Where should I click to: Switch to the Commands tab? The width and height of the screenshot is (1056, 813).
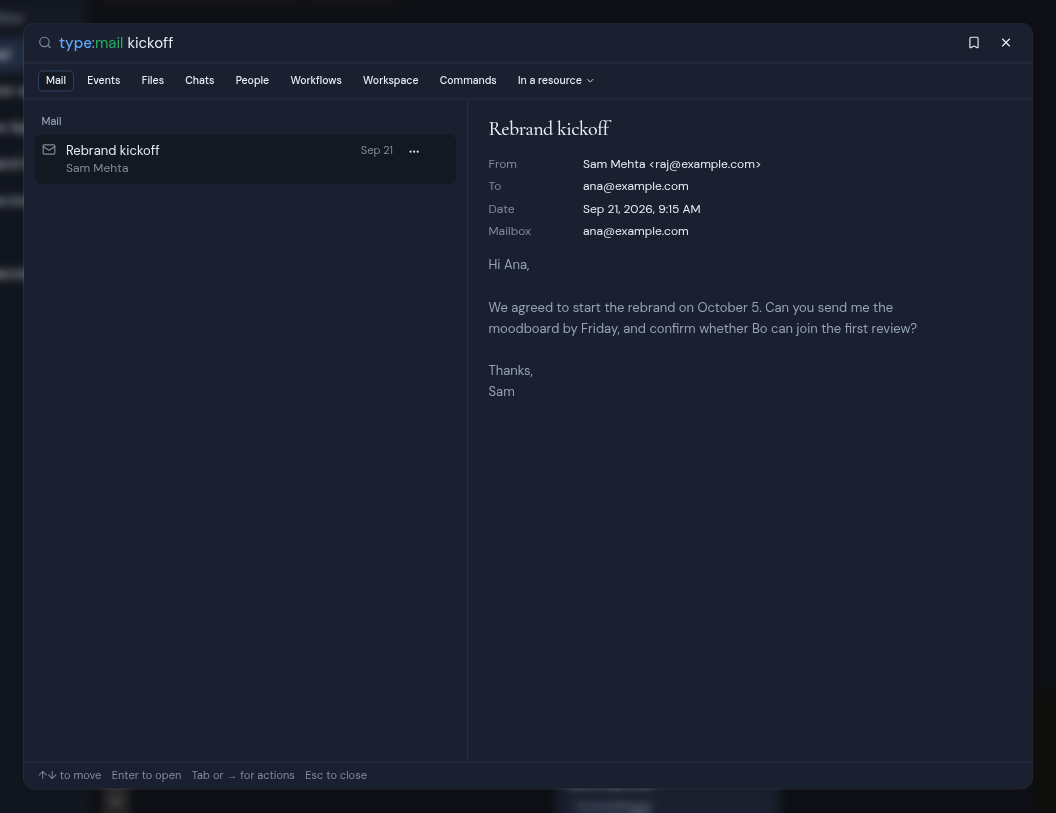point(468,80)
